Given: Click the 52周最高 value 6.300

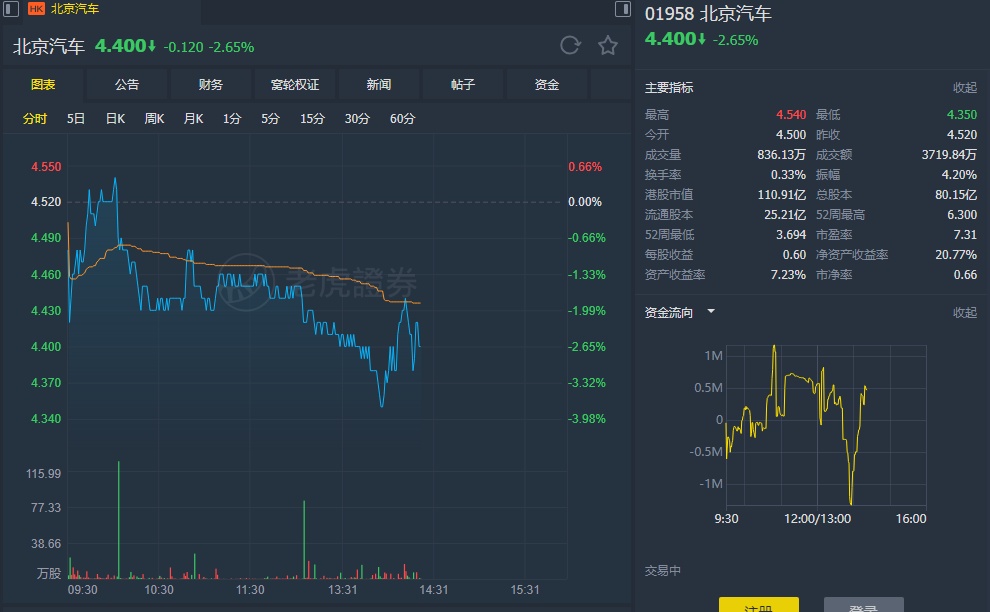Looking at the screenshot, I should point(962,215).
